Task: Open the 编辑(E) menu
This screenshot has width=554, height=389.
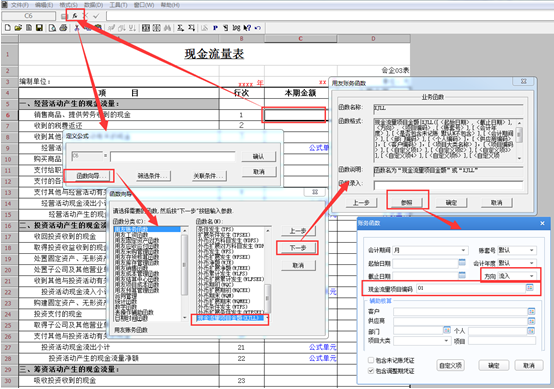Action: click(x=44, y=5)
